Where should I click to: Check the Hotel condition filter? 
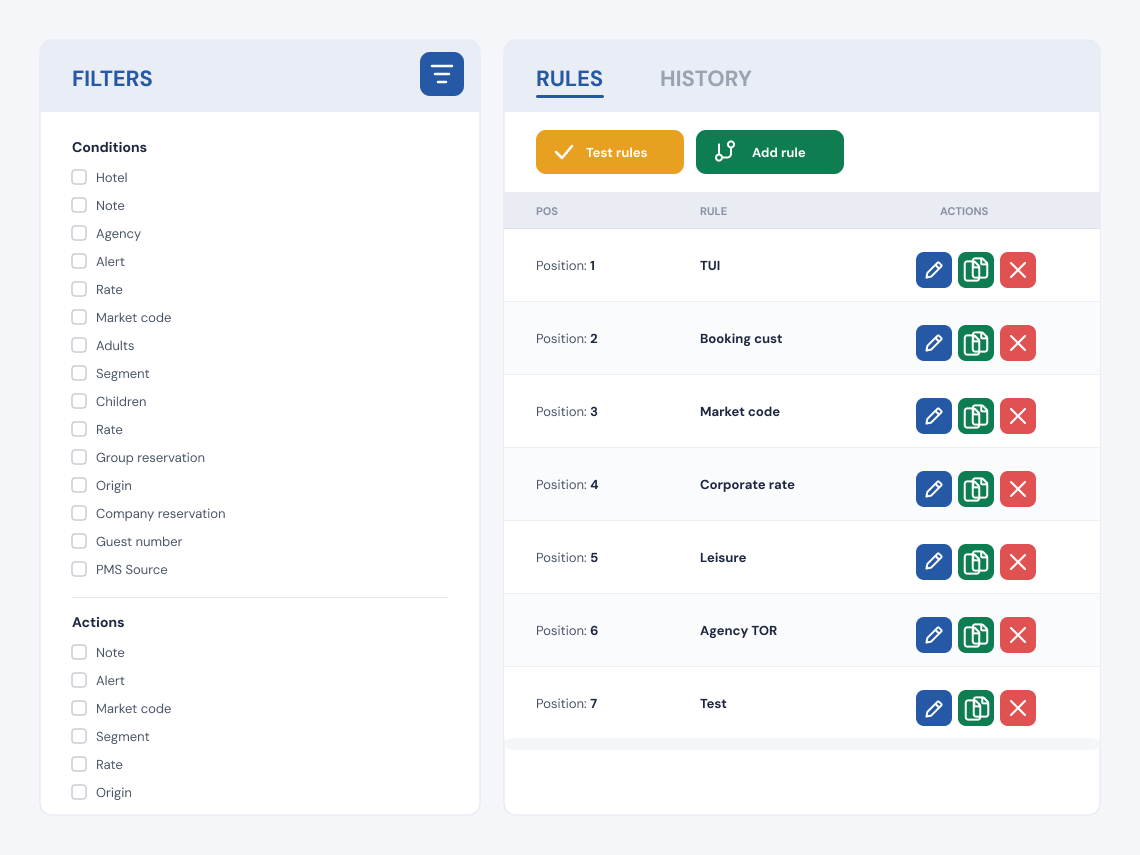pyautogui.click(x=79, y=177)
